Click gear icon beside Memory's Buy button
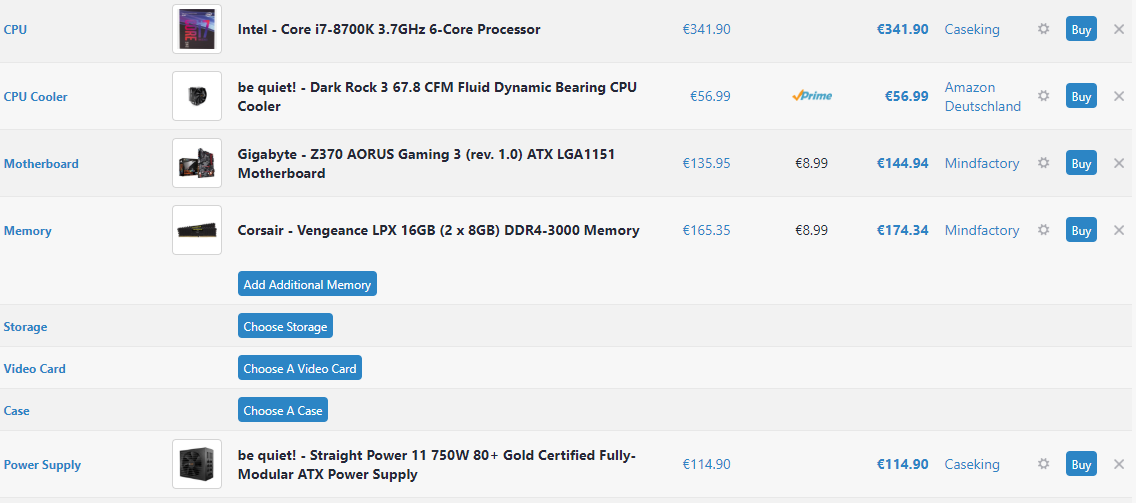This screenshot has height=503, width=1136. (x=1043, y=230)
